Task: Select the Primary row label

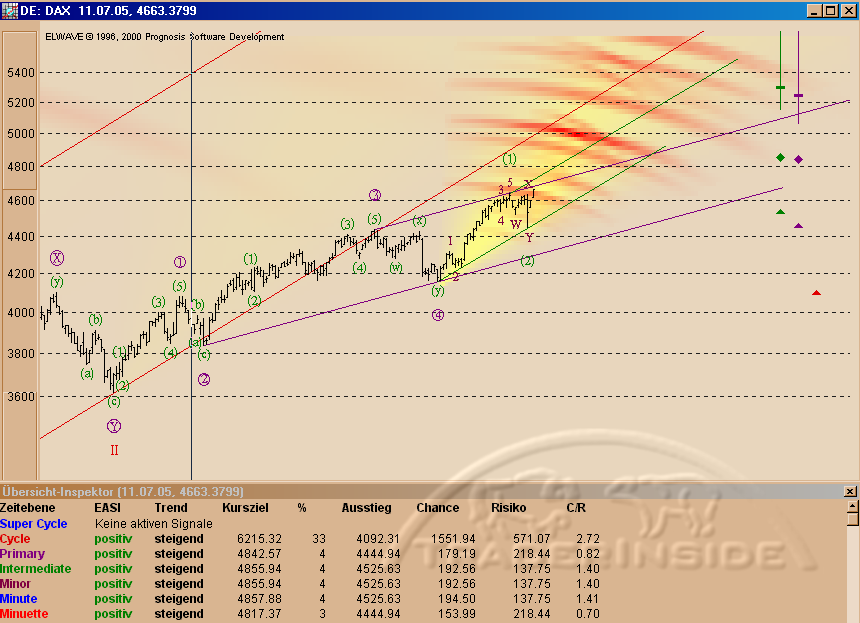Action: pos(22,554)
